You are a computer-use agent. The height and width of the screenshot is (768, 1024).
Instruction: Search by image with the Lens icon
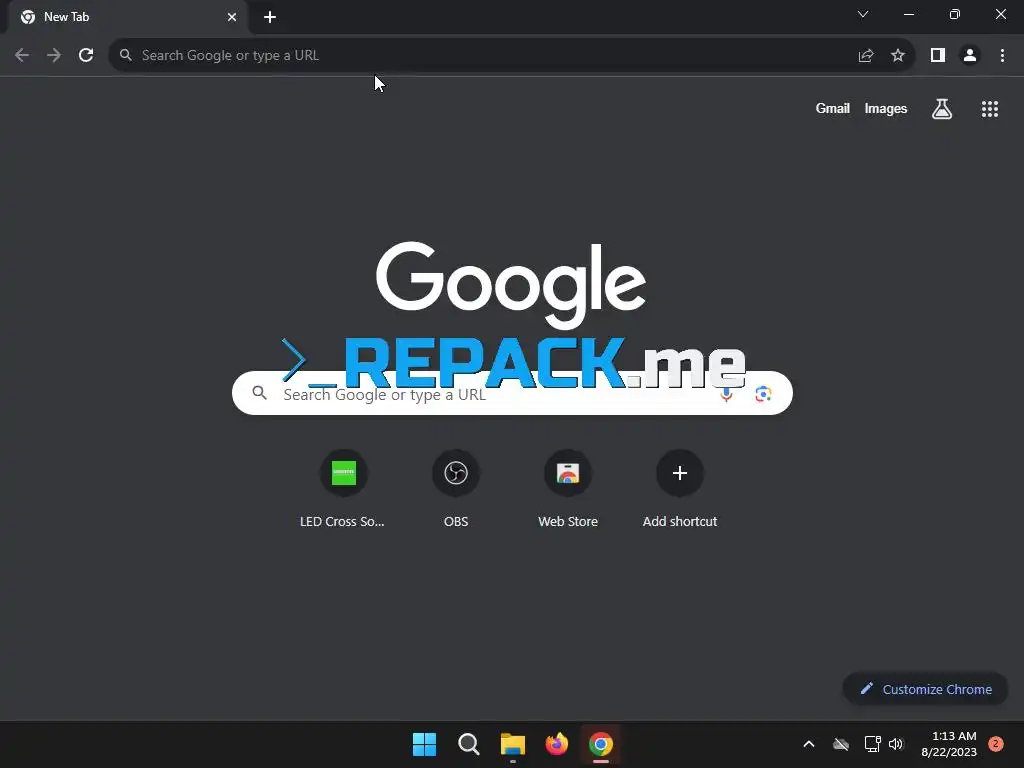pyautogui.click(x=763, y=394)
